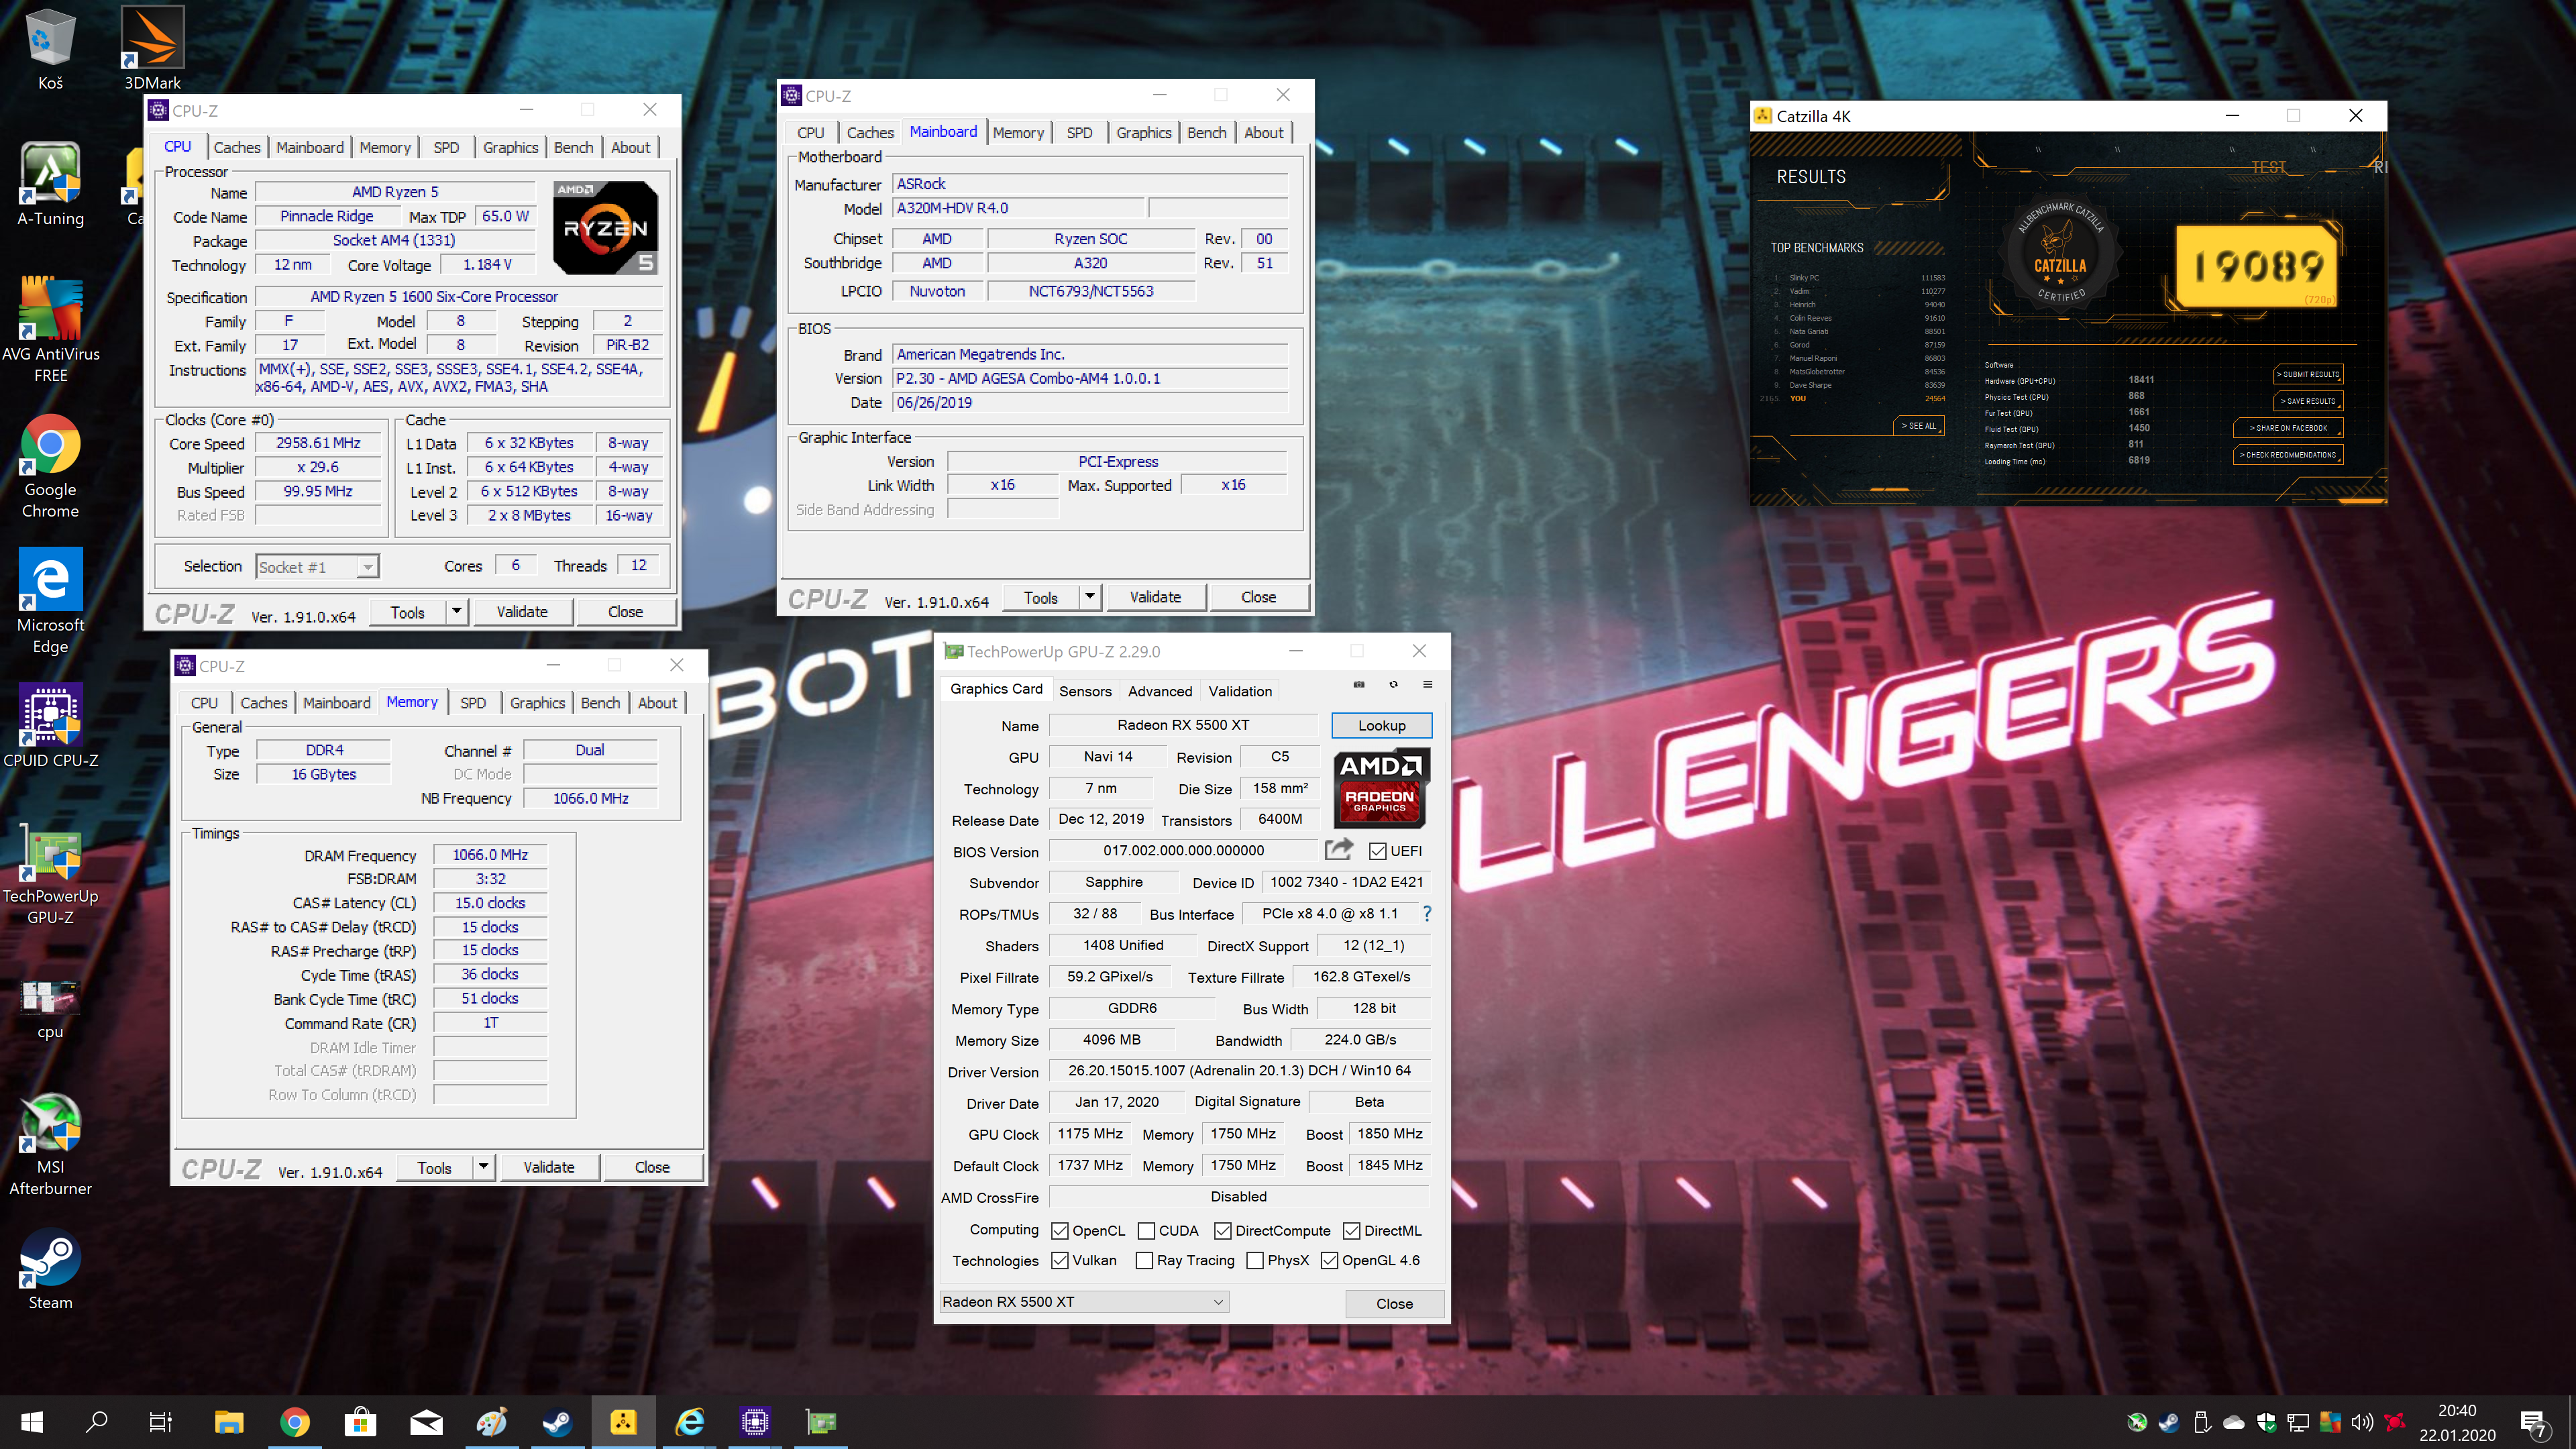The height and width of the screenshot is (1449, 2576).
Task: Open the 3DMark desktop shortcut
Action: 152,48
